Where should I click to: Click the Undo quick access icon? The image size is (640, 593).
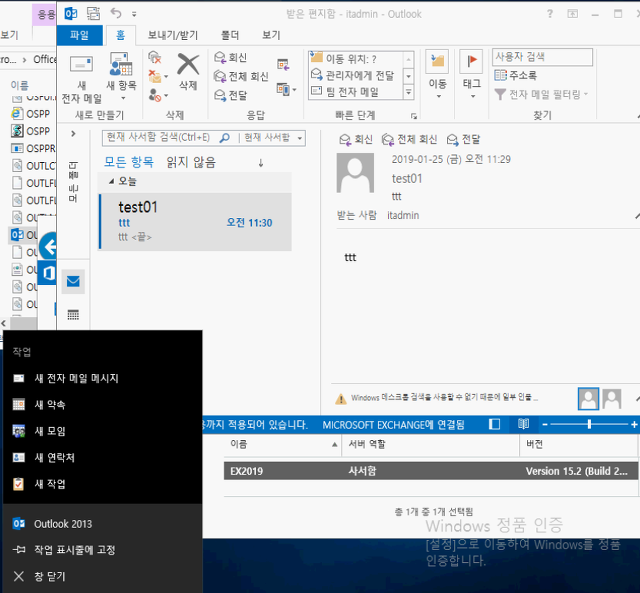click(116, 14)
